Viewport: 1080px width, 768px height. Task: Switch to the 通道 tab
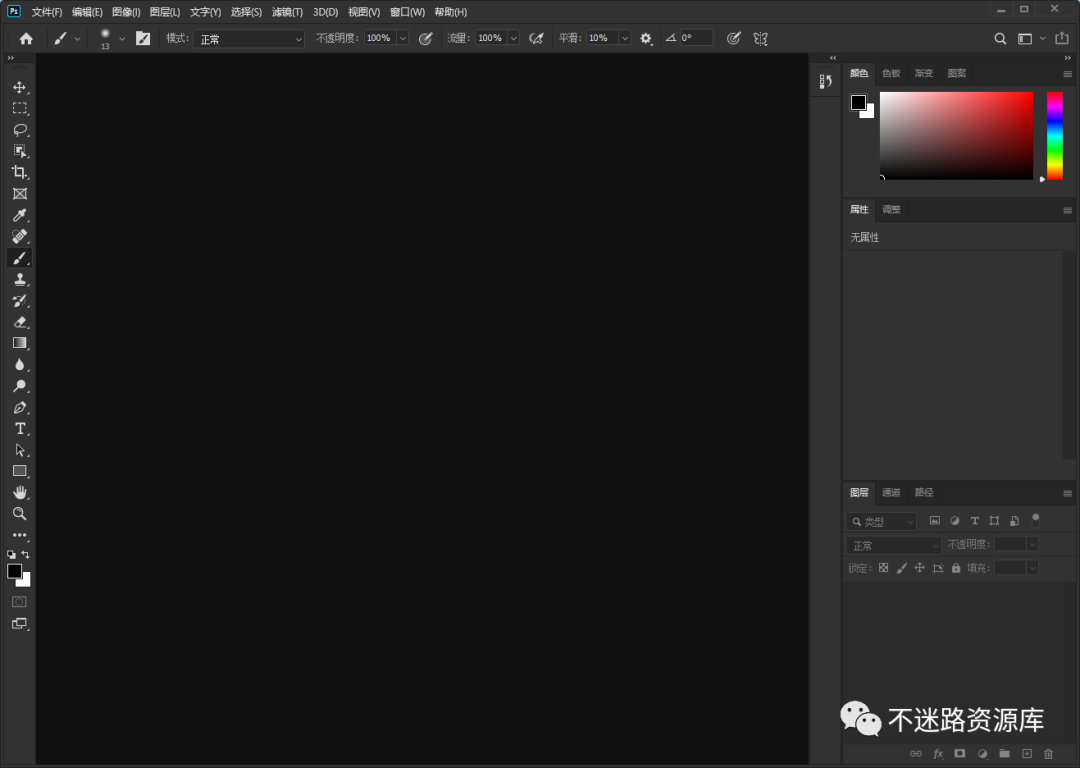click(891, 492)
